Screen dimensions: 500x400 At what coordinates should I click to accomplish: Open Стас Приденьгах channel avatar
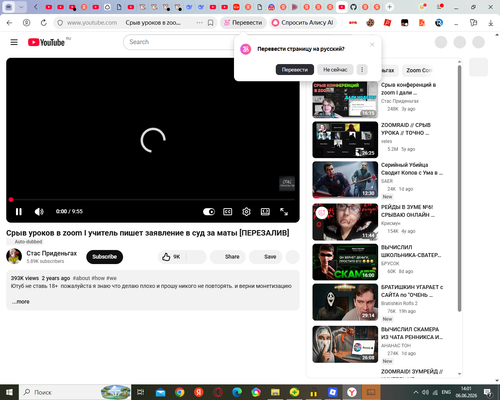coord(14,256)
